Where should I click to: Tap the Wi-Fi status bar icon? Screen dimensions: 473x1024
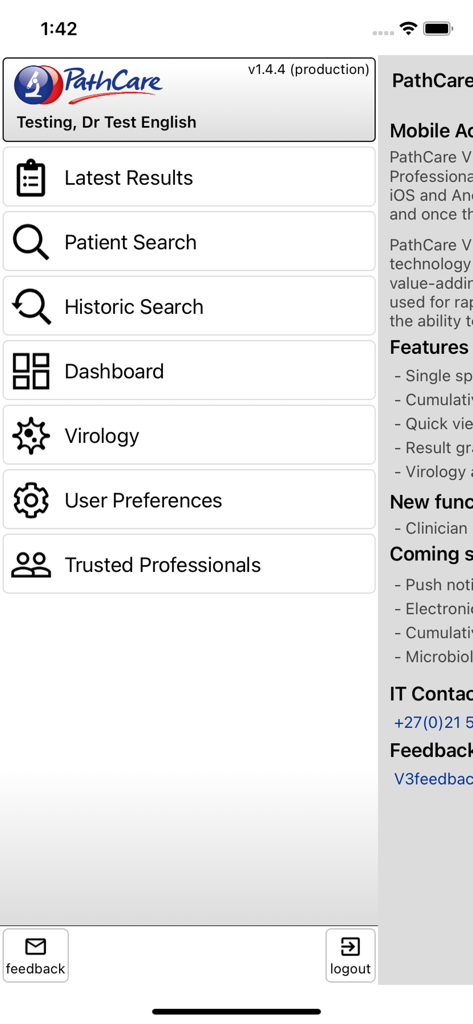(409, 29)
